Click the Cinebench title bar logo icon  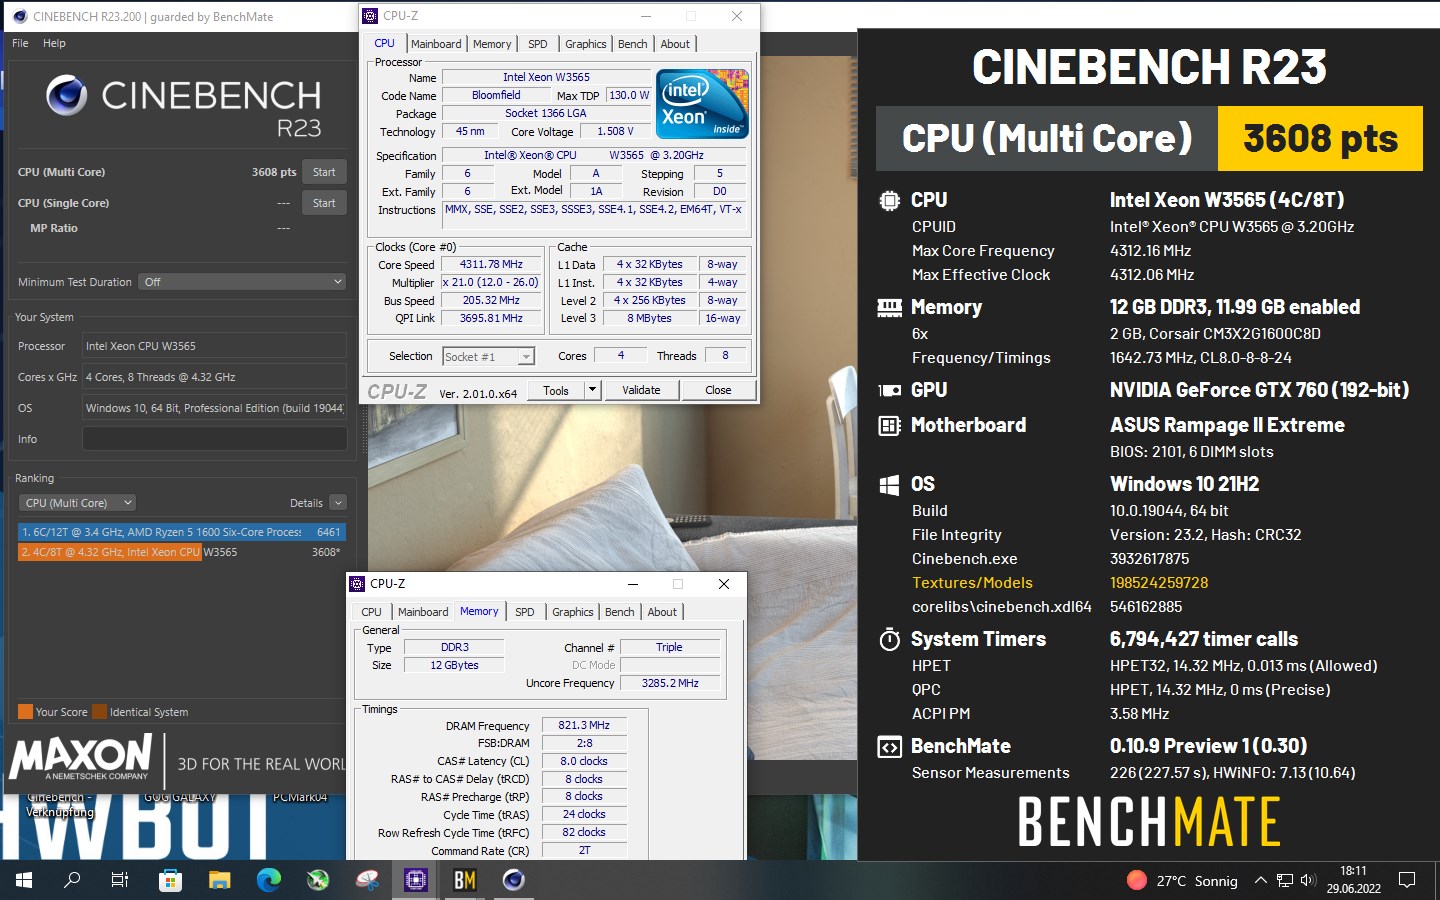click(19, 16)
